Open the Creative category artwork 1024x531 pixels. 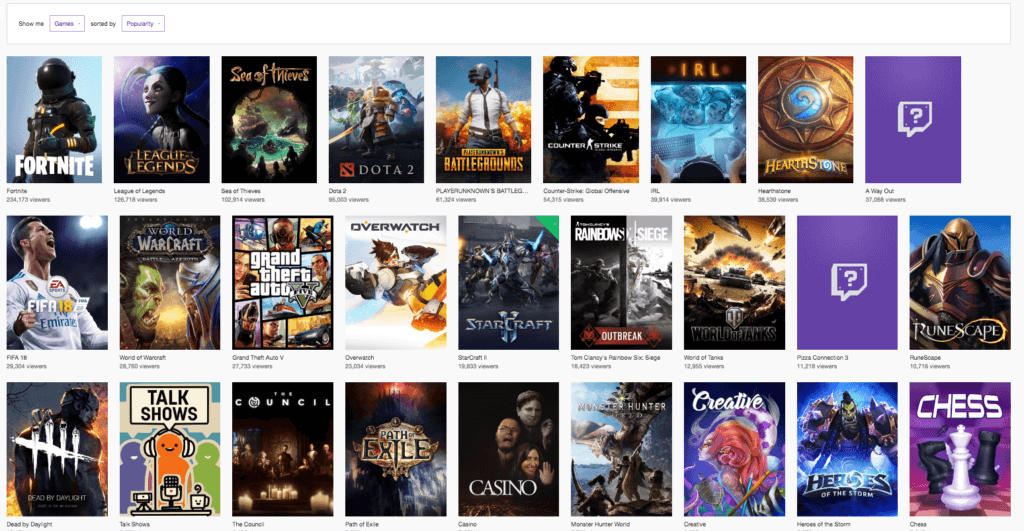pos(734,449)
